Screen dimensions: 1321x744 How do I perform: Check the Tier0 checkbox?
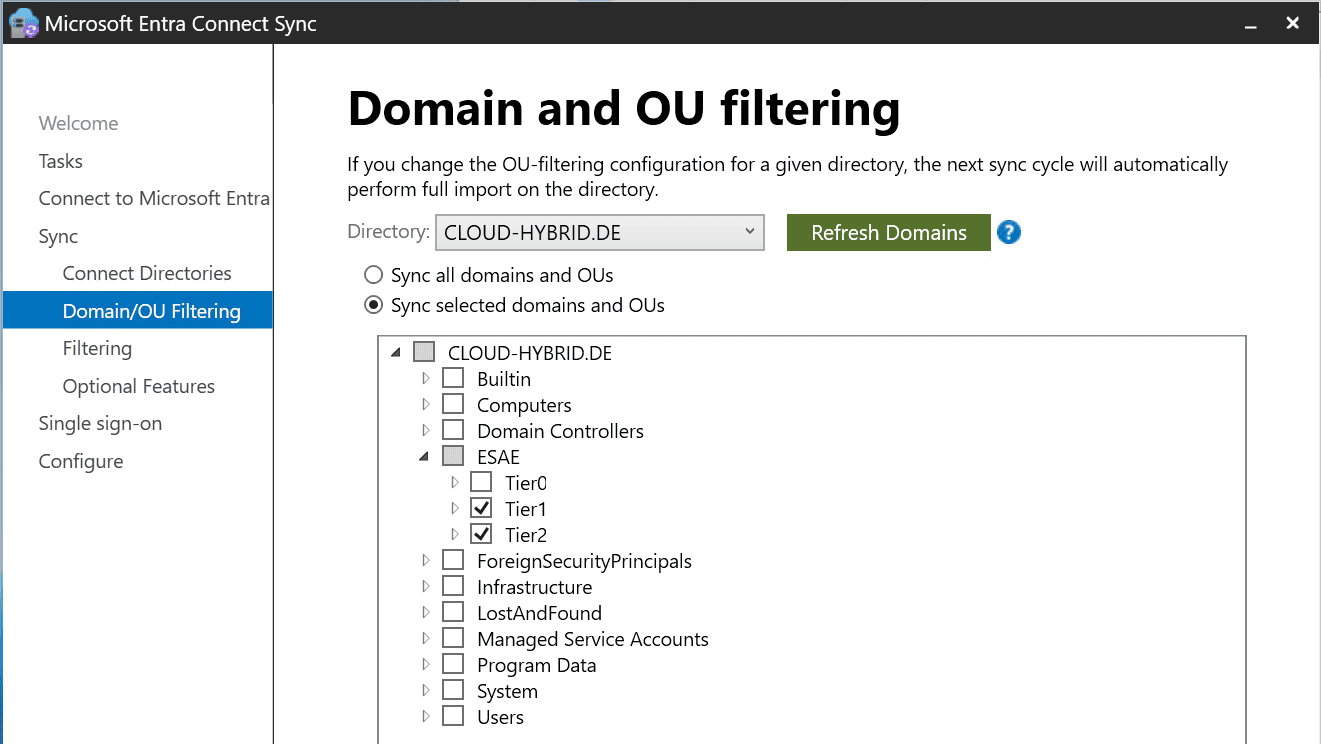pyautogui.click(x=481, y=483)
